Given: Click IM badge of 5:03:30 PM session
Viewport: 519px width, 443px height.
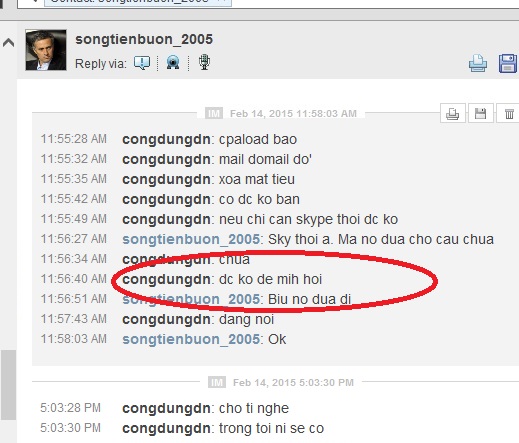Looking at the screenshot, I should pos(217,382).
